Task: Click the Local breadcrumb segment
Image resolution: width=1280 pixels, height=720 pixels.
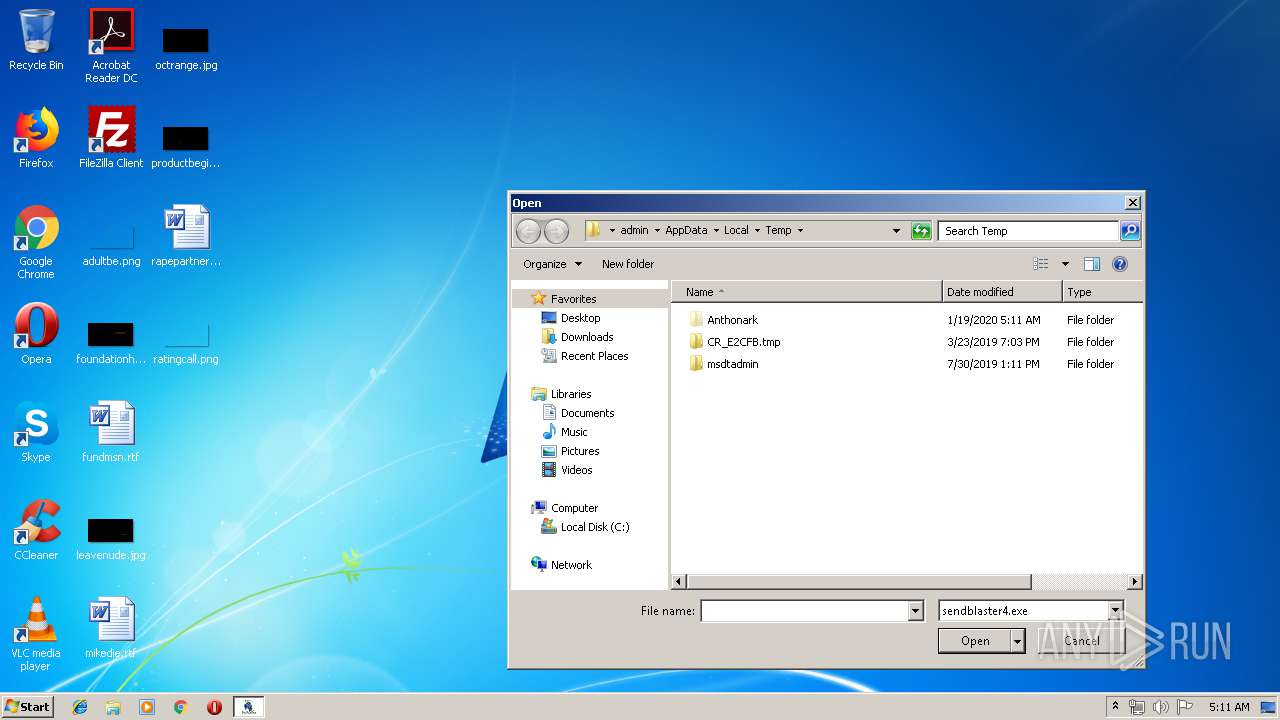Action: (736, 230)
